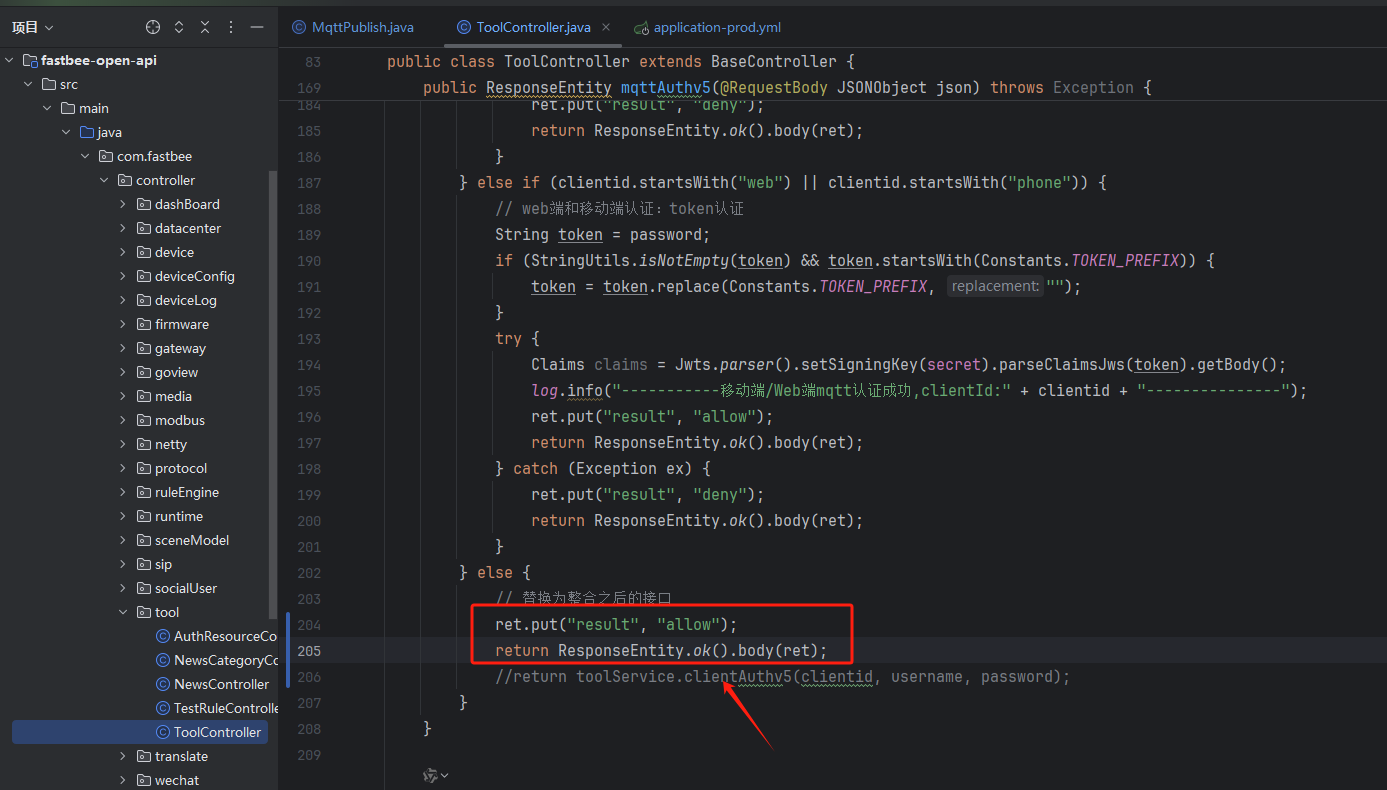This screenshot has width=1387, height=790.
Task: Click the locate opened file target icon
Action: 153,27
